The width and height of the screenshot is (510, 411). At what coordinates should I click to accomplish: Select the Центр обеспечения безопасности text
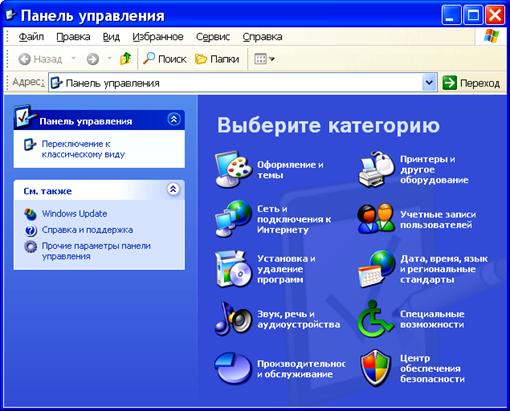coord(432,368)
